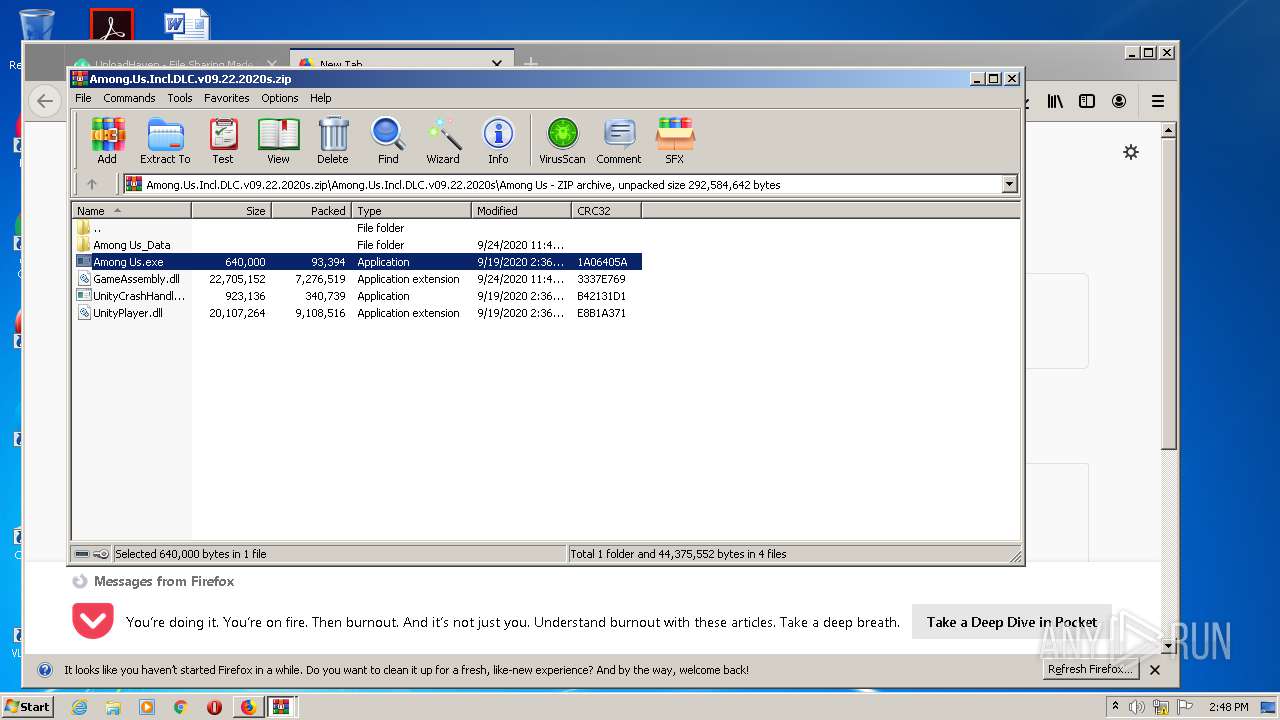Image resolution: width=1280 pixels, height=720 pixels.
Task: Open the Find magnifier tool
Action: (388, 141)
